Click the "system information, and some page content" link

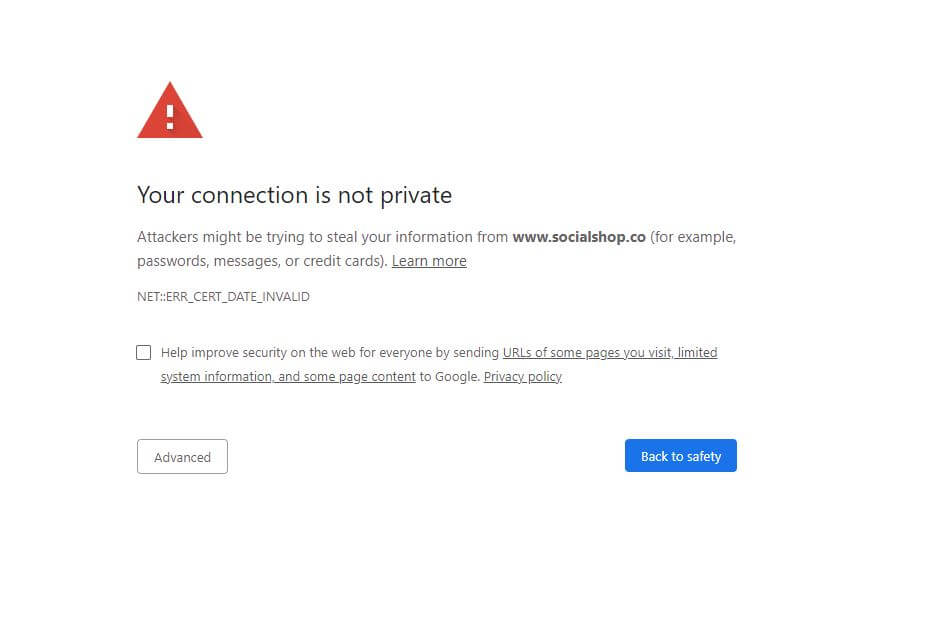(x=288, y=377)
